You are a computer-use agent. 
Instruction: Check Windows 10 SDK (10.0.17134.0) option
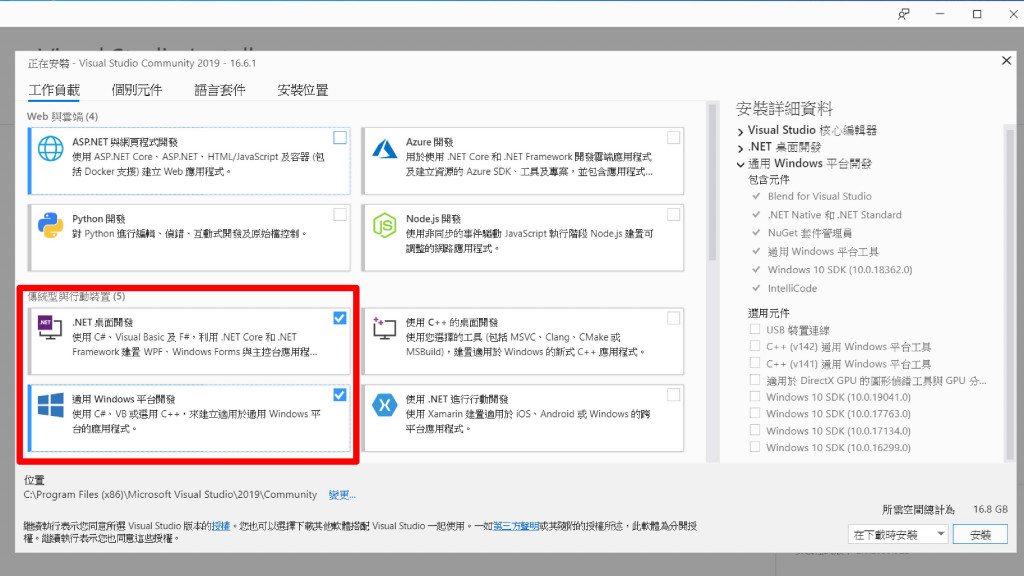pyautogui.click(x=755, y=430)
